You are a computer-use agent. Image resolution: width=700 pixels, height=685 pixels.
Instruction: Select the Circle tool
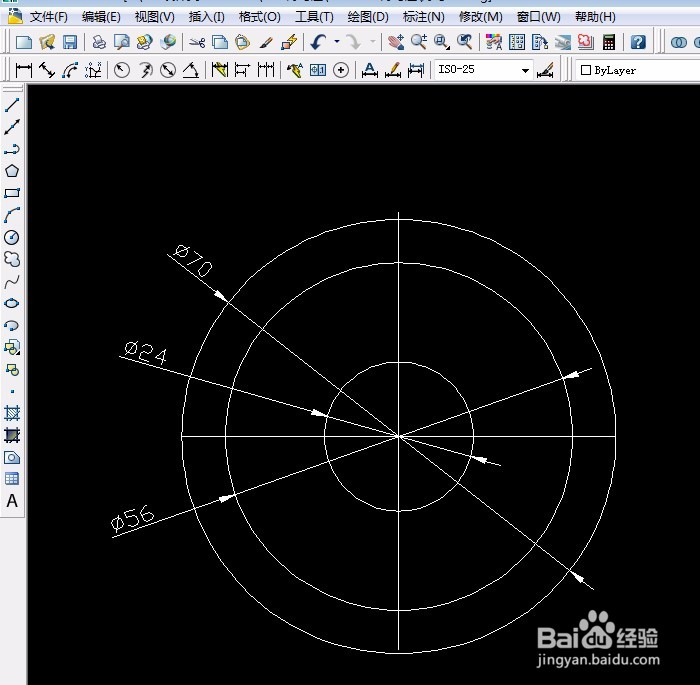12,237
